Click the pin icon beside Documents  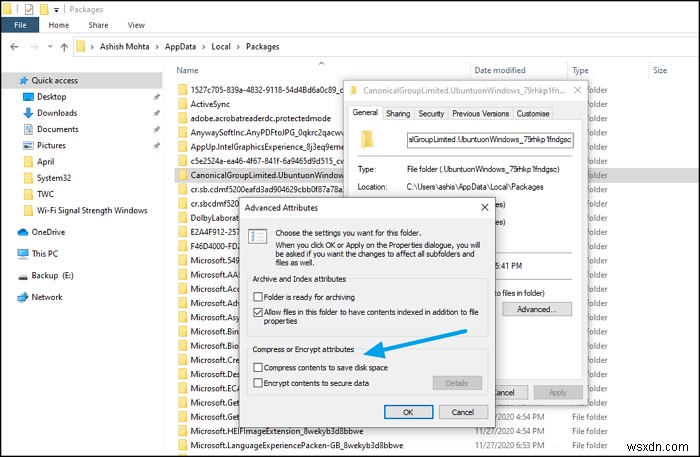(156, 129)
